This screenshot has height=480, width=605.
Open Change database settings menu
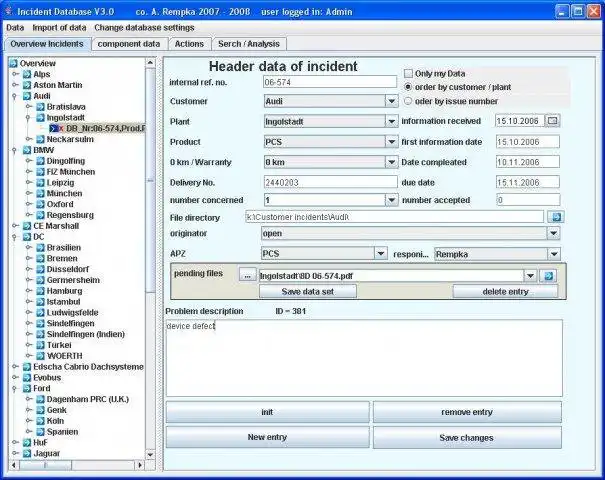click(144, 27)
